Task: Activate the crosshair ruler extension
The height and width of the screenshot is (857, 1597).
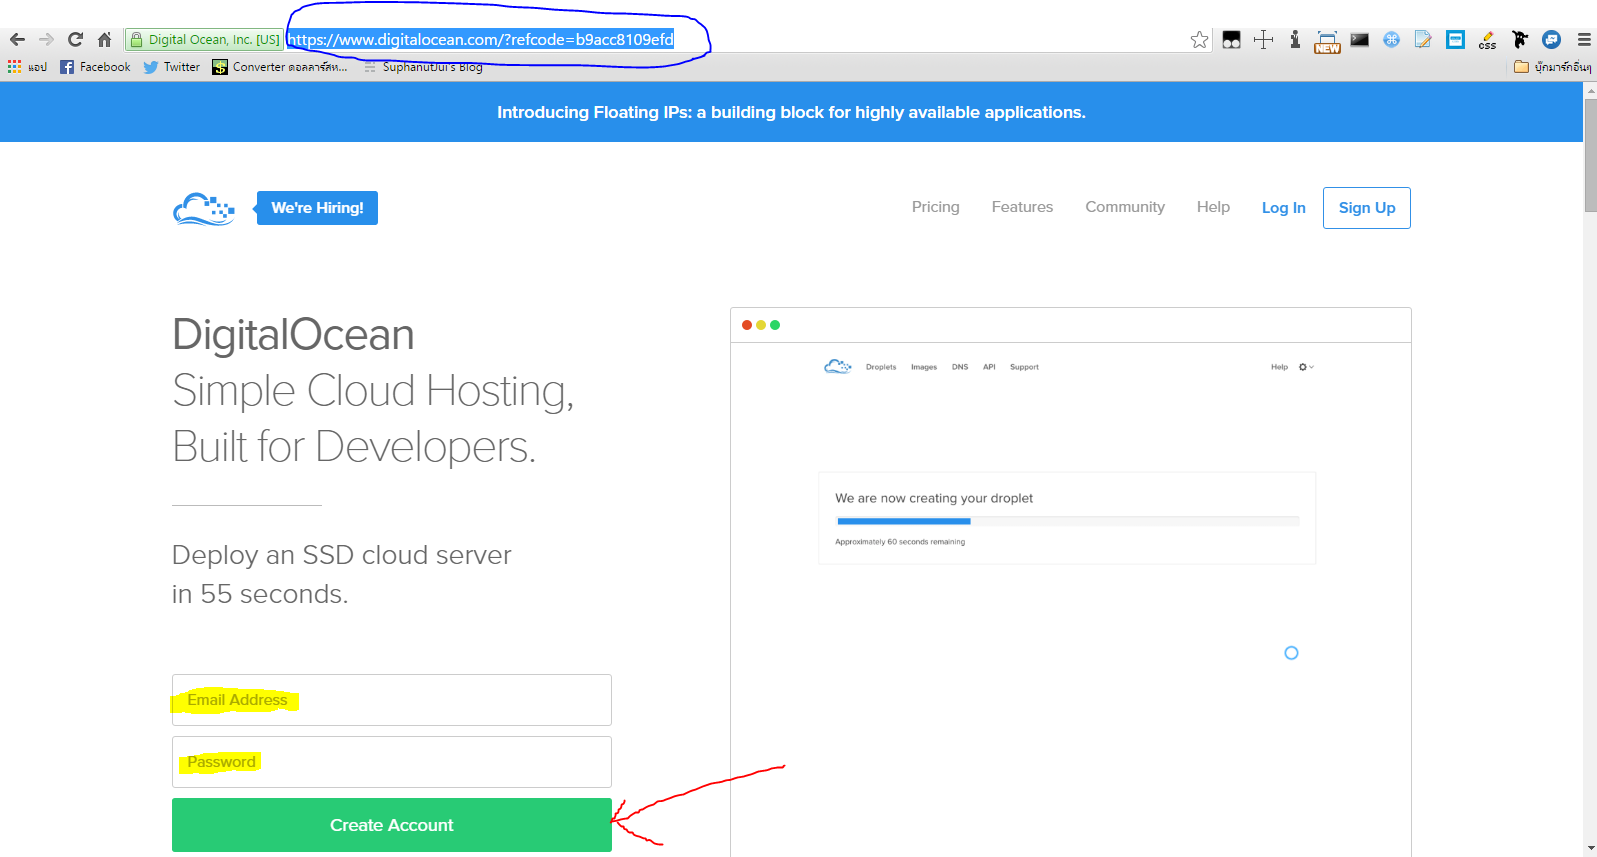Action: 1263,40
